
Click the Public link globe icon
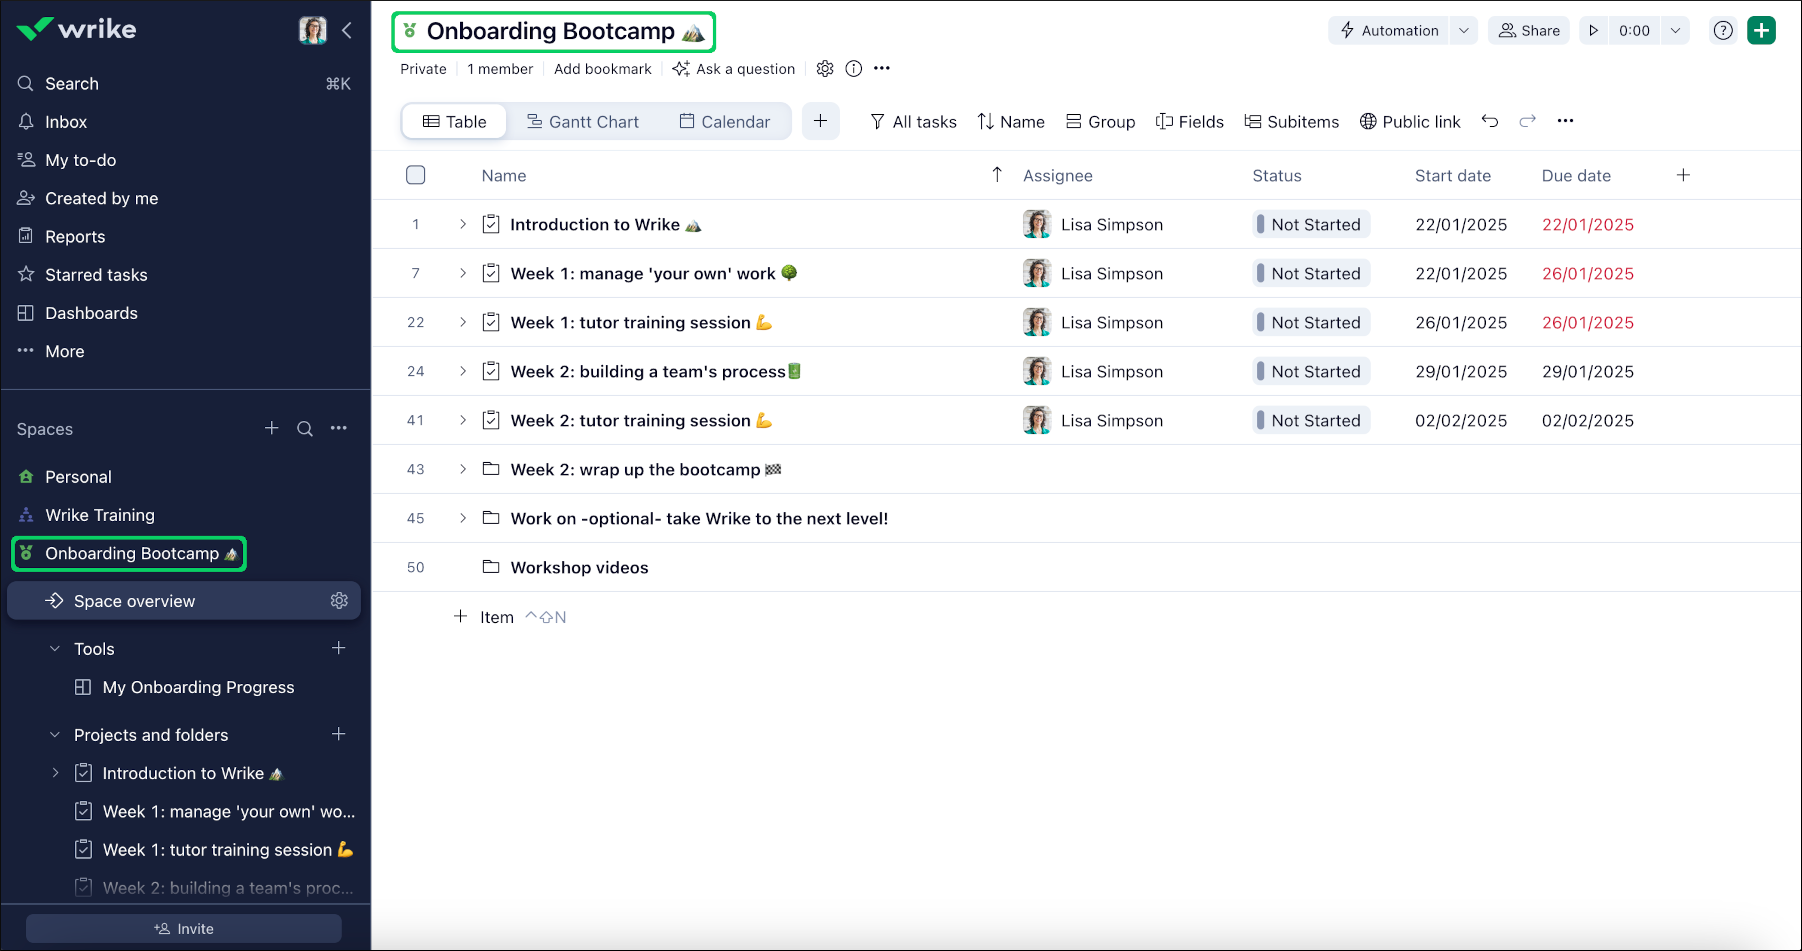pyautogui.click(x=1368, y=121)
